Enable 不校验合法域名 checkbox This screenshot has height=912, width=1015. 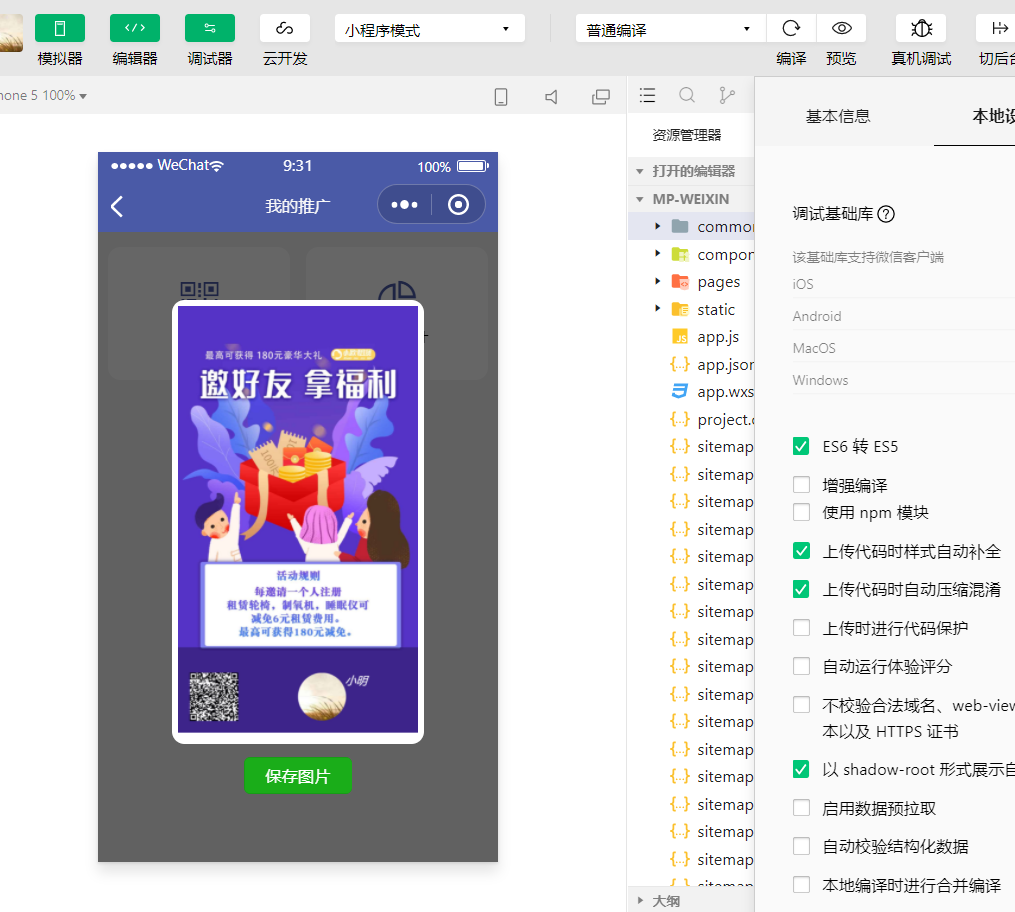(801, 705)
